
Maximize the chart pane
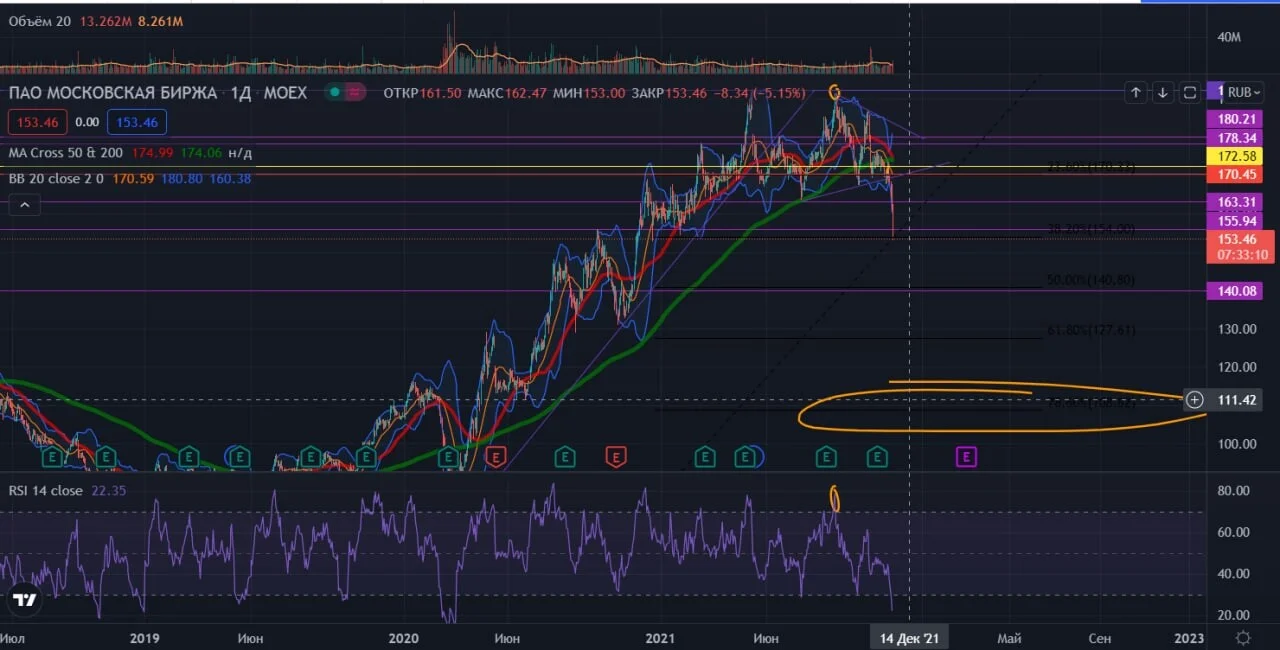[1190, 92]
